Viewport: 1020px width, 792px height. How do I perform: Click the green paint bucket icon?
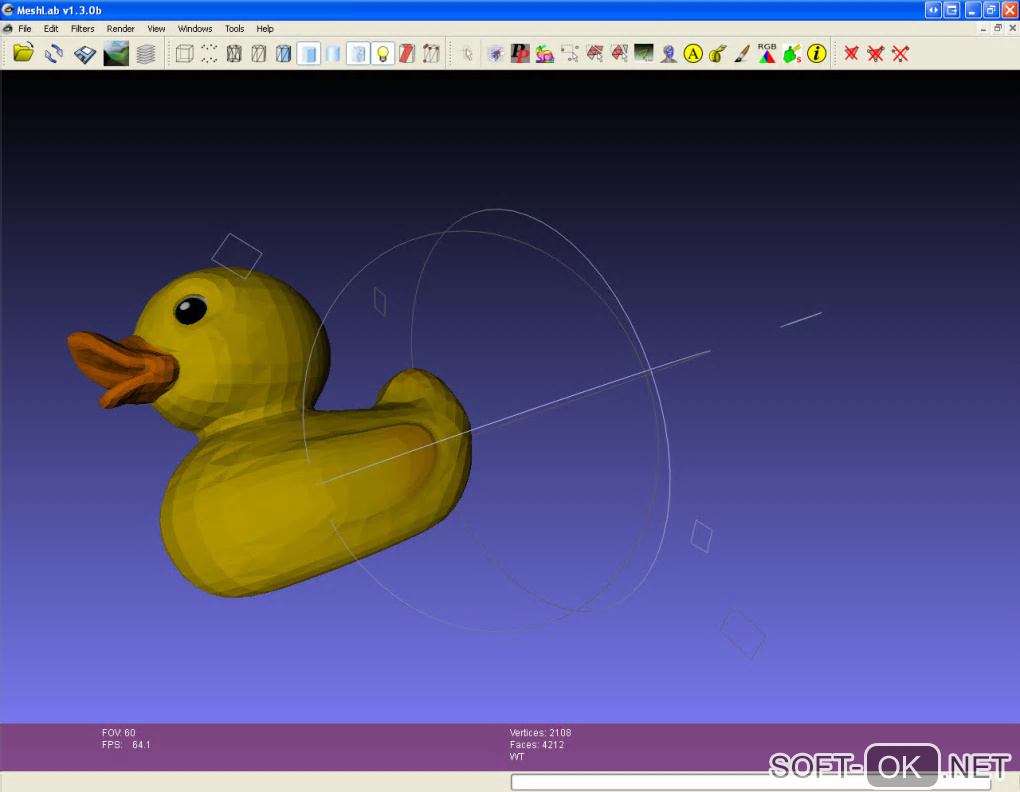click(x=792, y=53)
